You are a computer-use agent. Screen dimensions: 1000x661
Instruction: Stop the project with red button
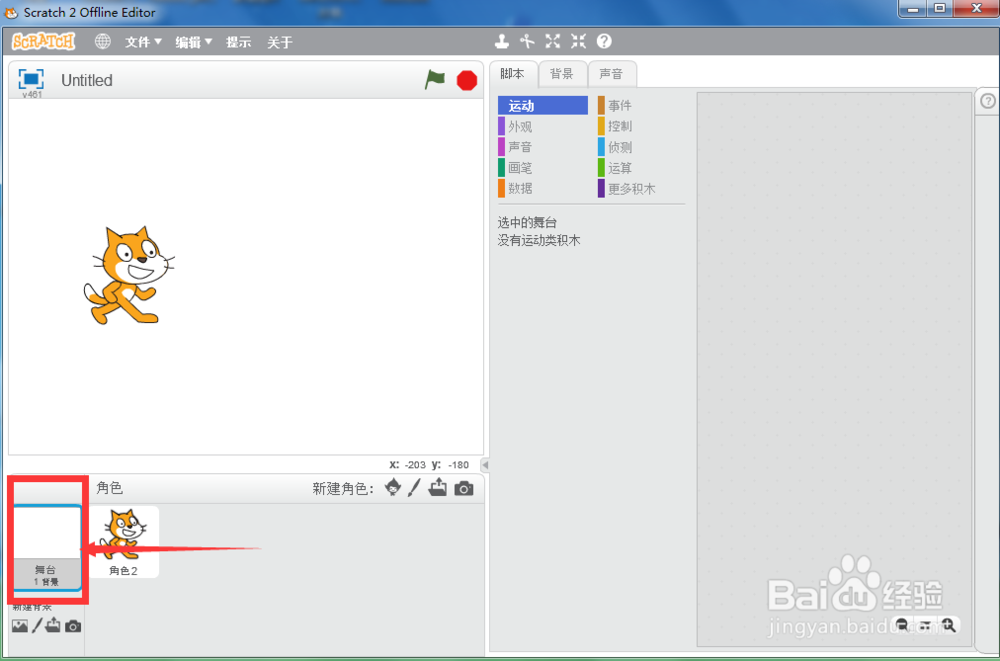(467, 80)
